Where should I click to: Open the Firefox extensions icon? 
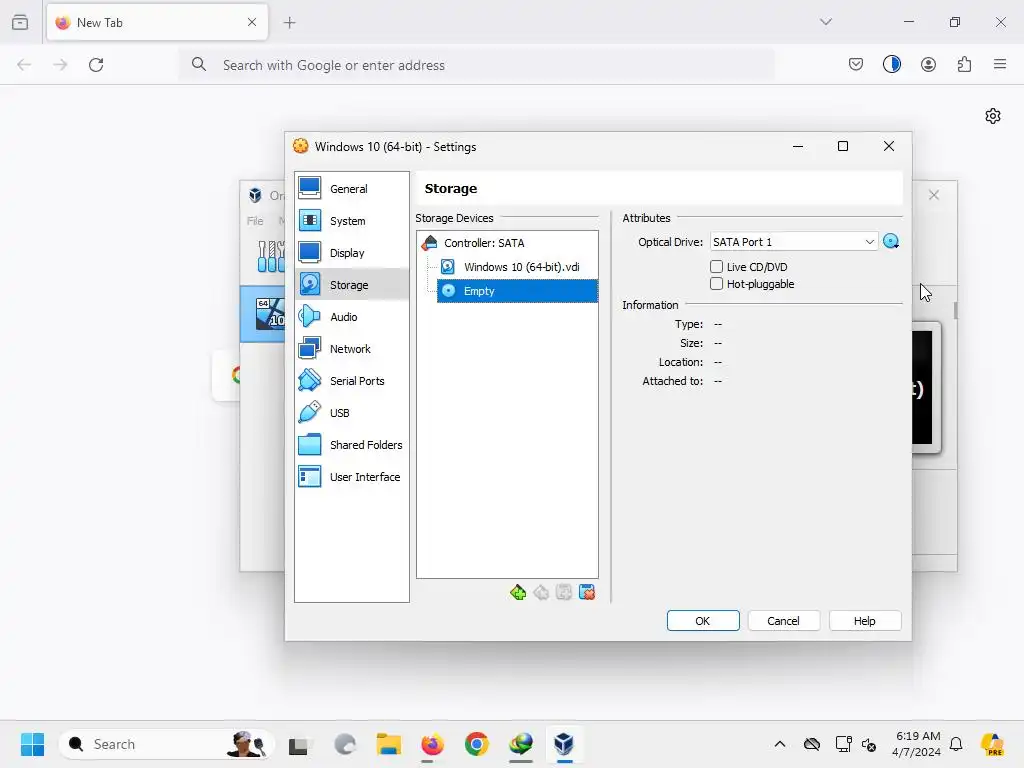pos(964,64)
